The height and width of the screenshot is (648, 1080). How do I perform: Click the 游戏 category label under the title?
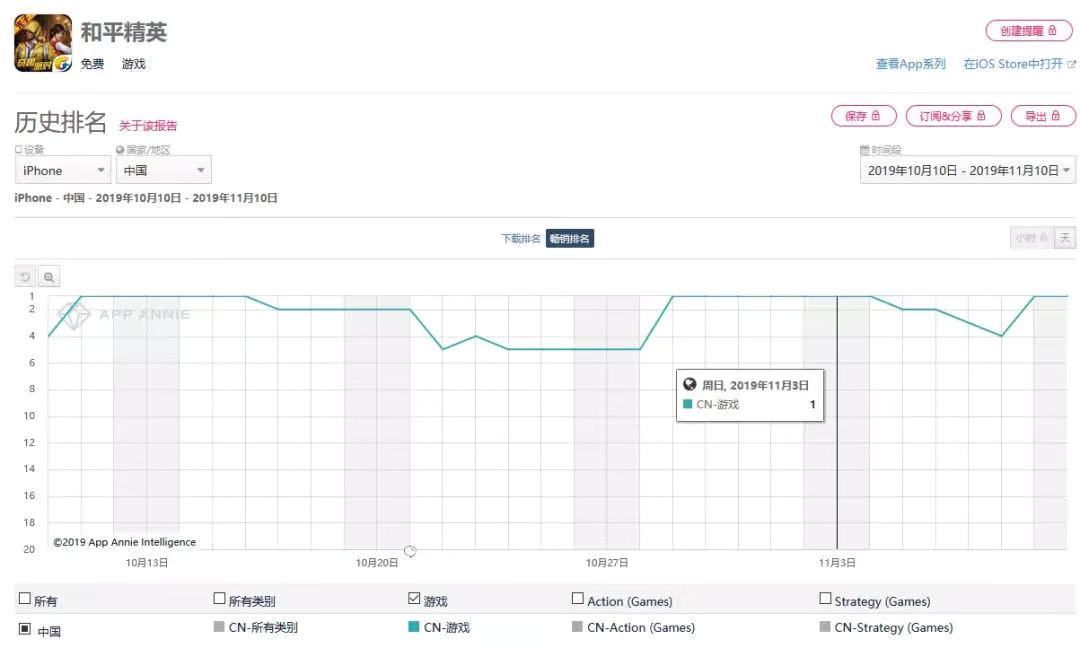[134, 64]
